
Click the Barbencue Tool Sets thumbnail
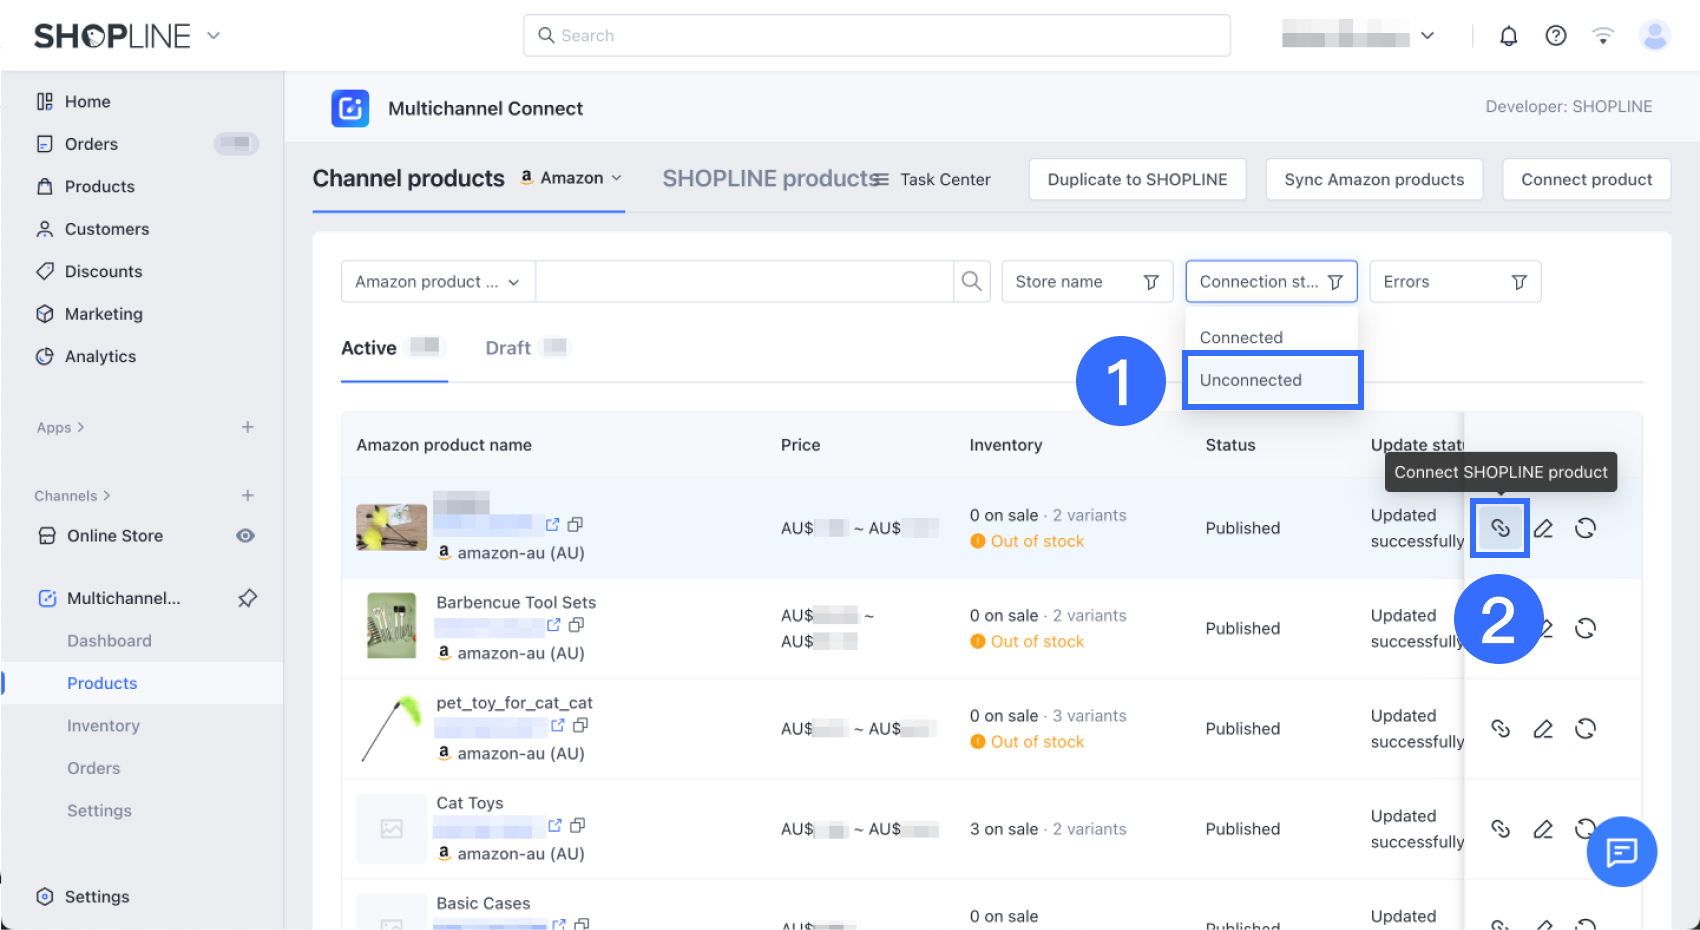click(x=391, y=626)
